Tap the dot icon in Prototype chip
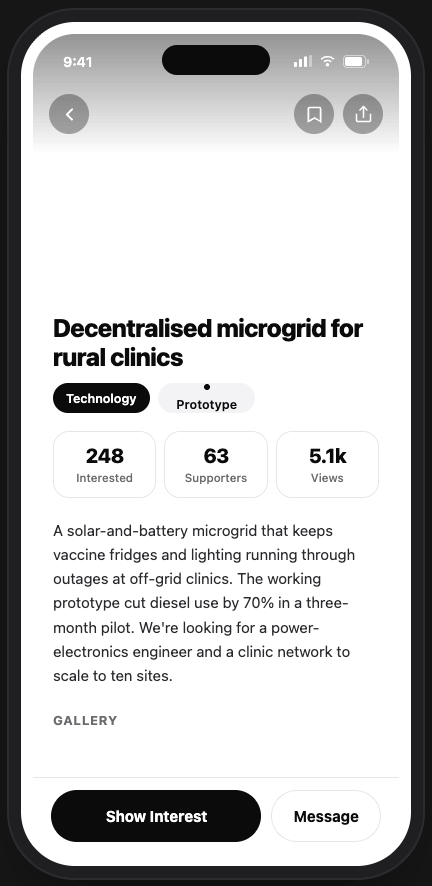 click(x=207, y=387)
